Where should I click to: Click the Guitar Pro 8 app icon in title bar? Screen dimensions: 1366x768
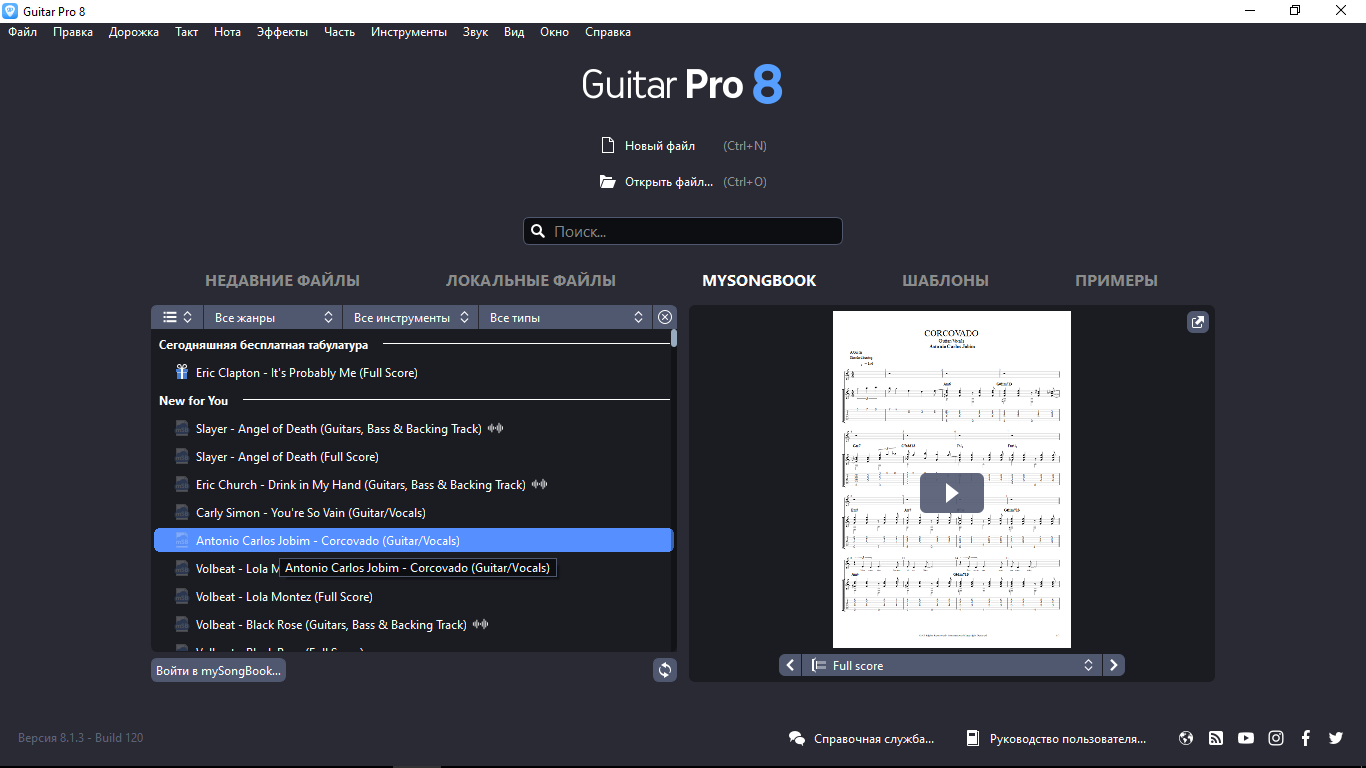tap(10, 10)
